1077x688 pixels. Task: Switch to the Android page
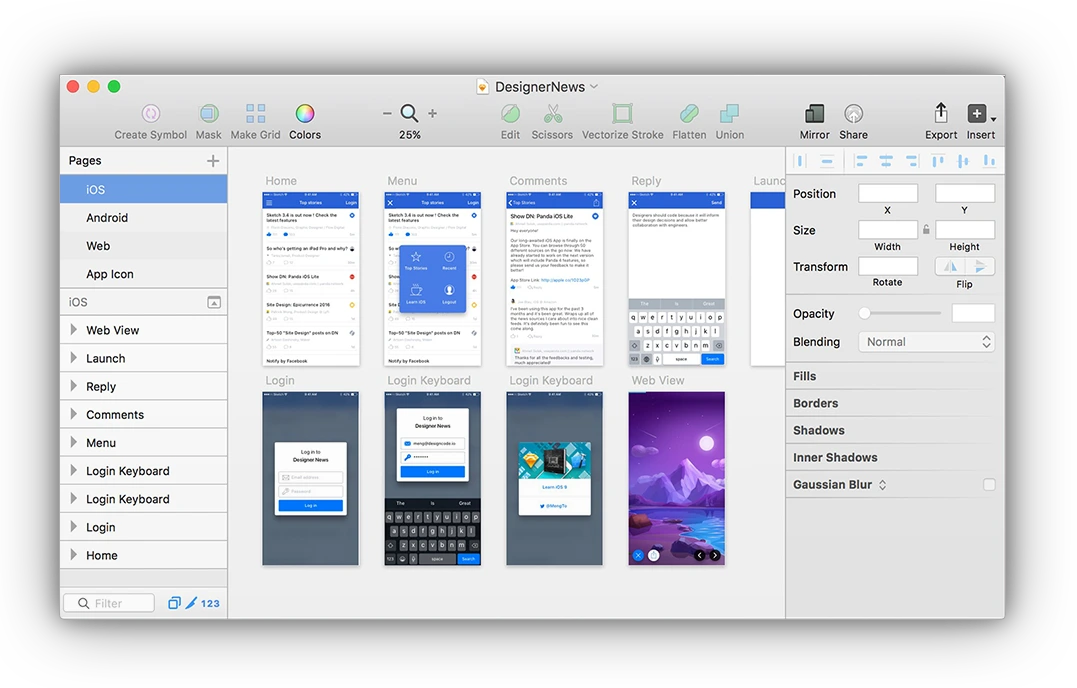107,218
